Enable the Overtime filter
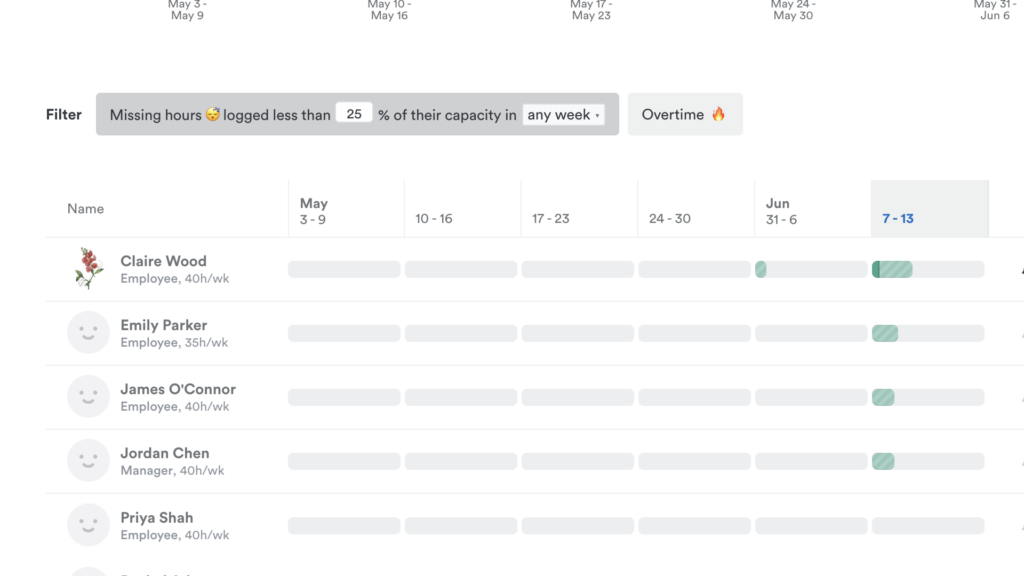 (684, 114)
